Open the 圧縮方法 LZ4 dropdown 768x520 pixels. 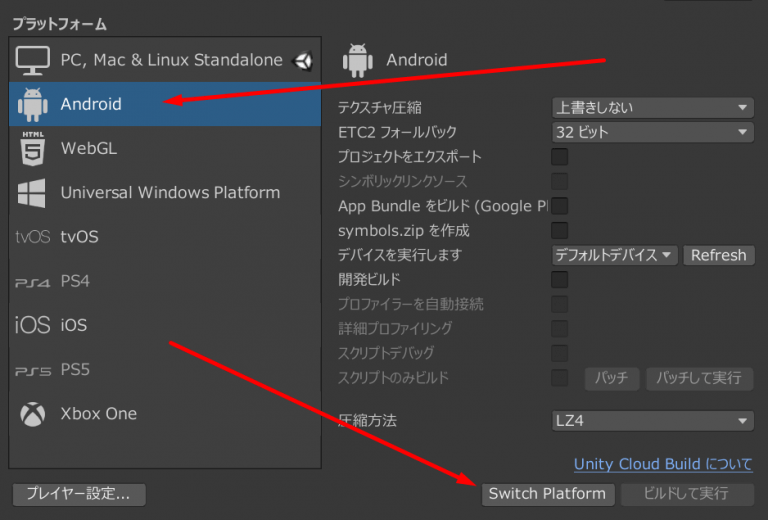(653, 421)
